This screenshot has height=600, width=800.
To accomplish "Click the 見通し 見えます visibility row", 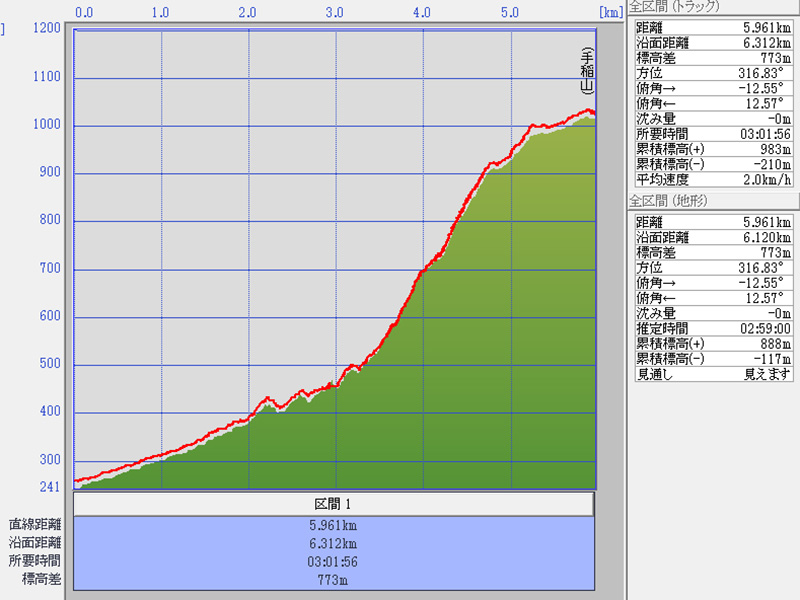I will (713, 373).
